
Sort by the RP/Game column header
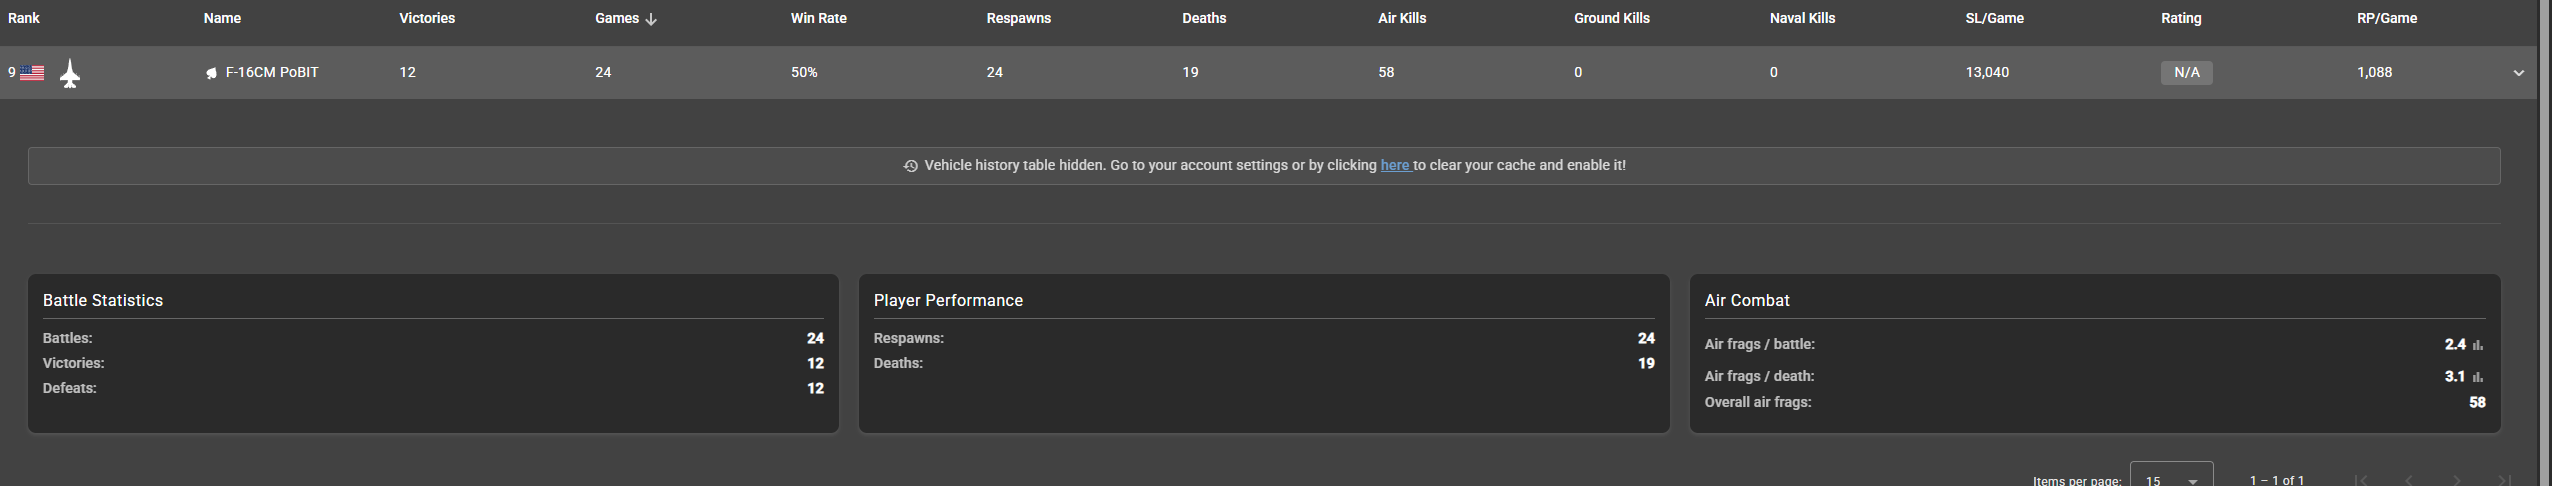click(2386, 18)
